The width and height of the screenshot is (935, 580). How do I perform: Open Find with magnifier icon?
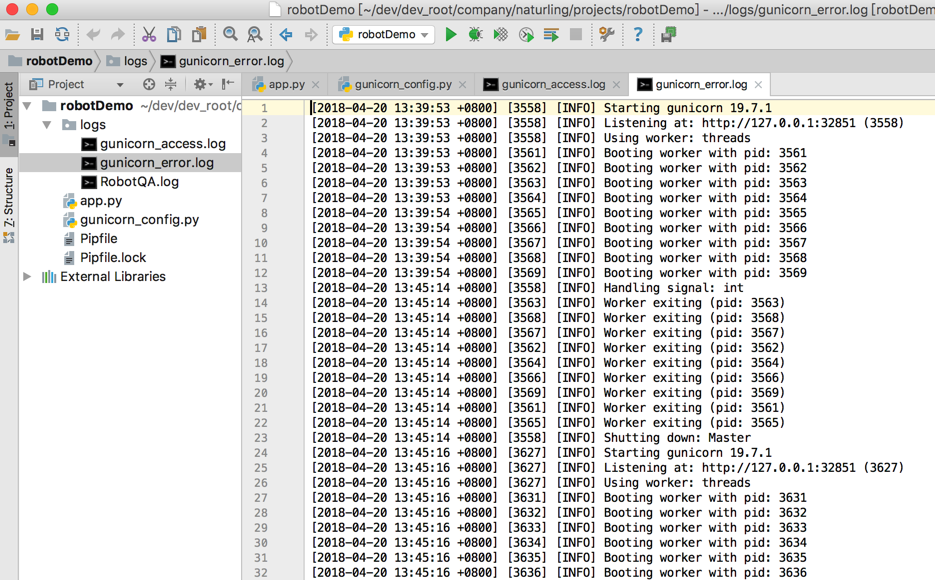point(230,35)
